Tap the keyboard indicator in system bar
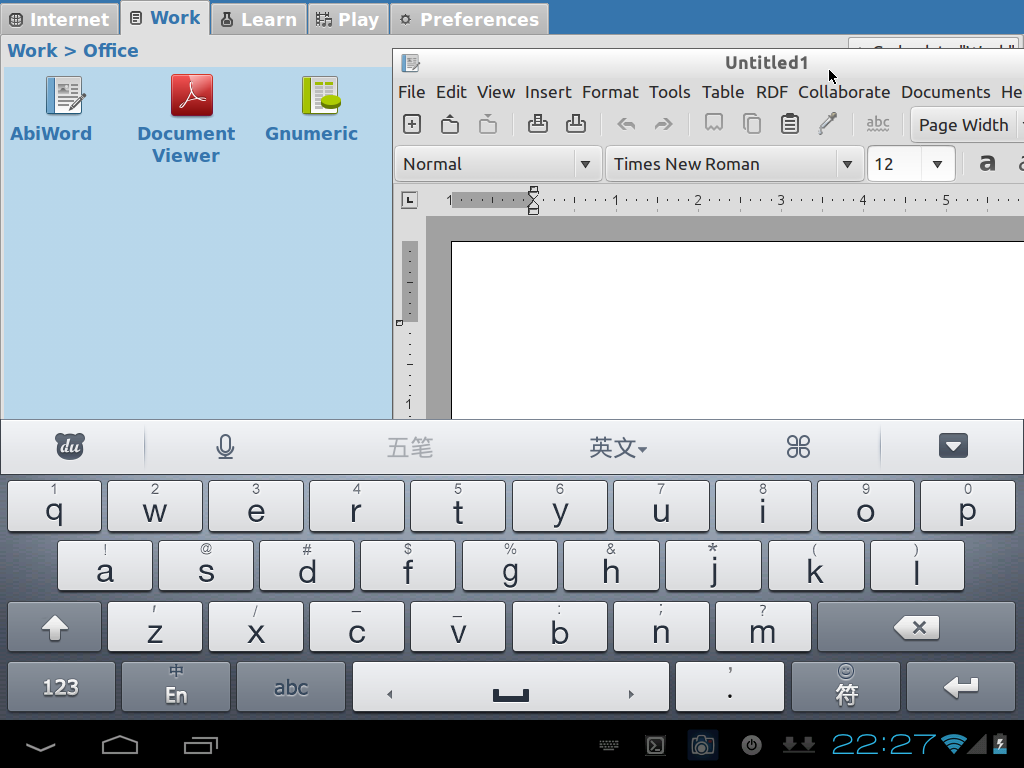The height and width of the screenshot is (768, 1024). tap(609, 745)
